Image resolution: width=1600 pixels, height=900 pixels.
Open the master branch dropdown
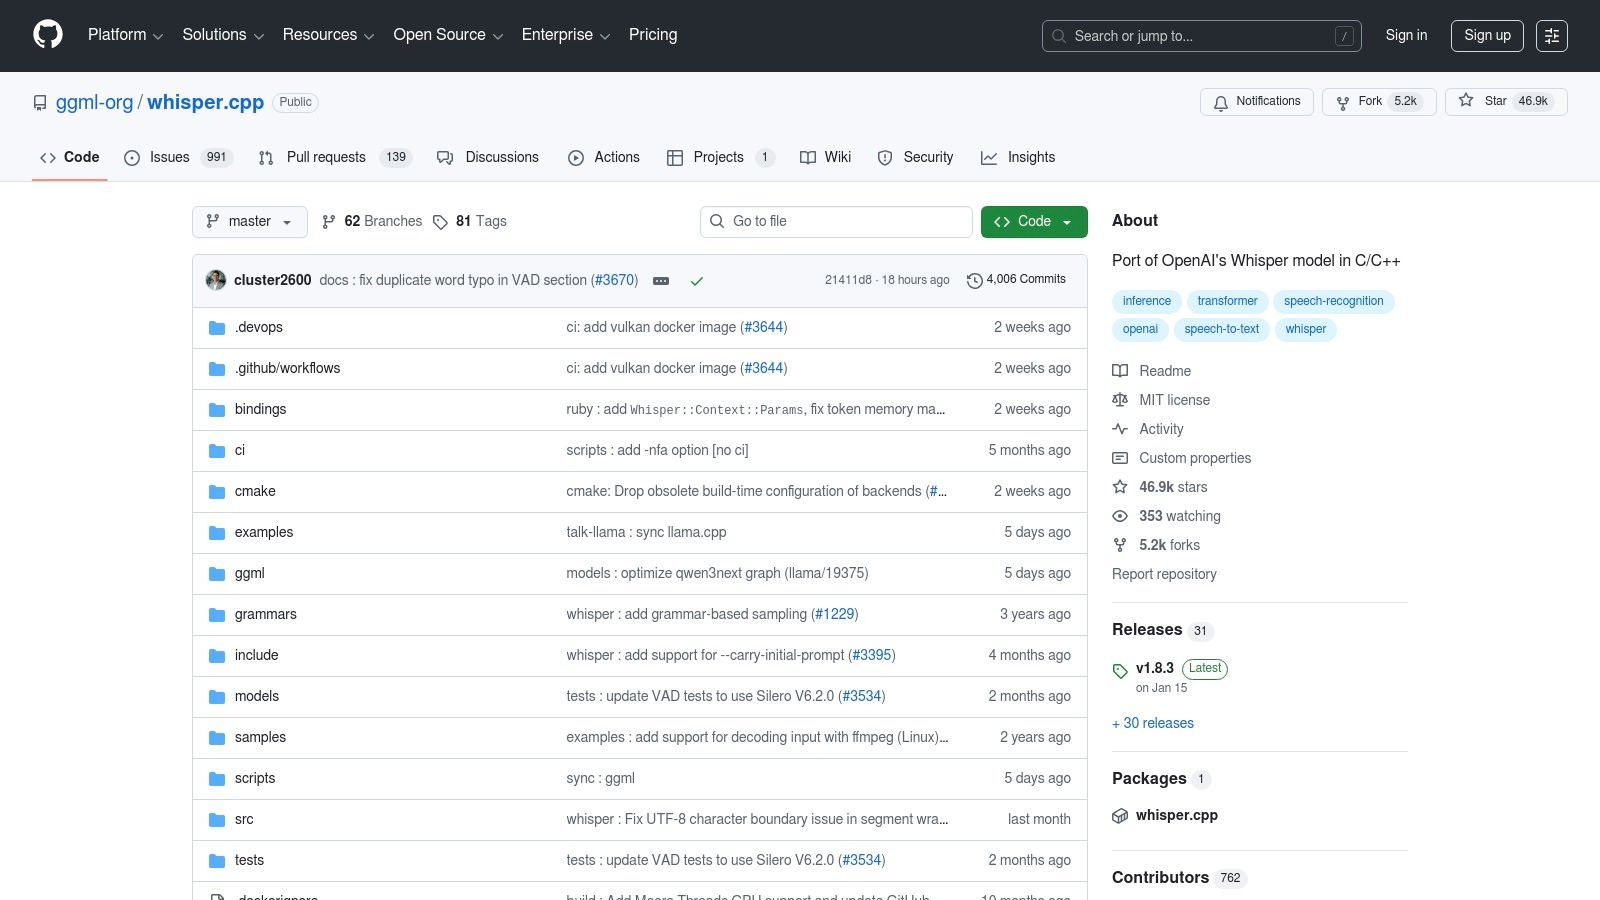click(249, 222)
